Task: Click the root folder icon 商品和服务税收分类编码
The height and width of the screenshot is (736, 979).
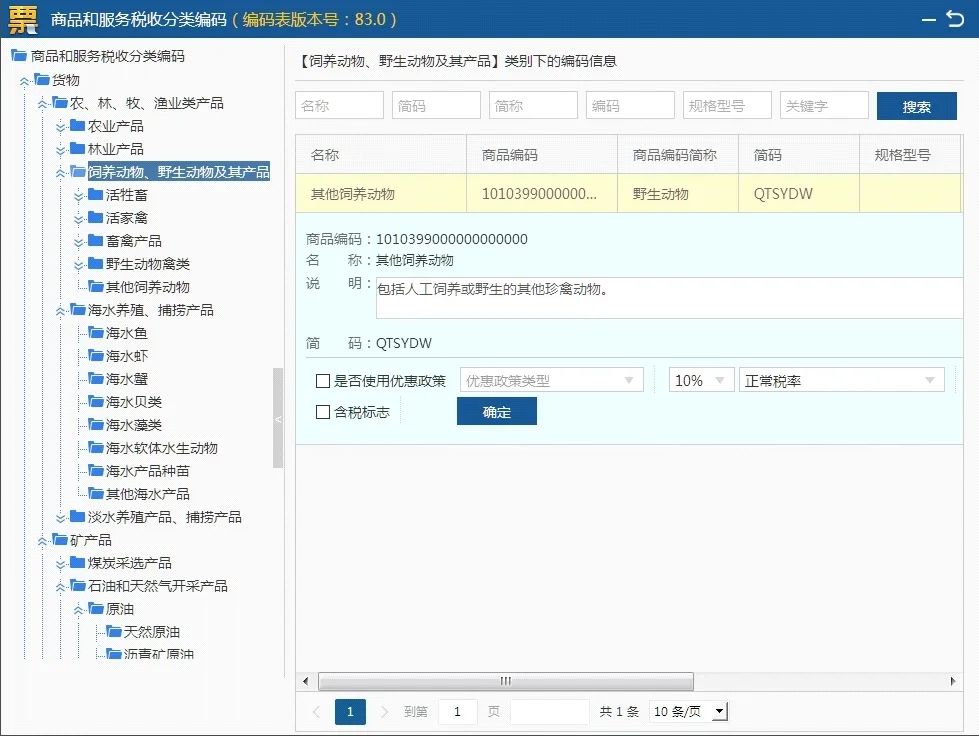Action: [19, 56]
